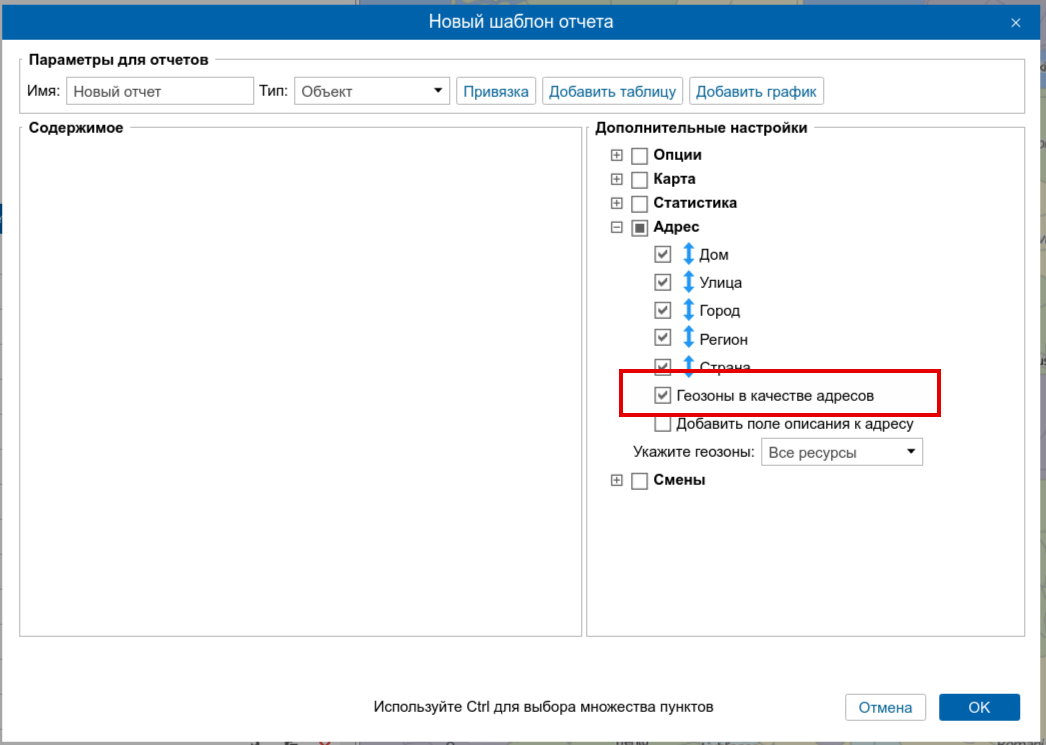Toggle the Дом address checkbox

click(662, 254)
